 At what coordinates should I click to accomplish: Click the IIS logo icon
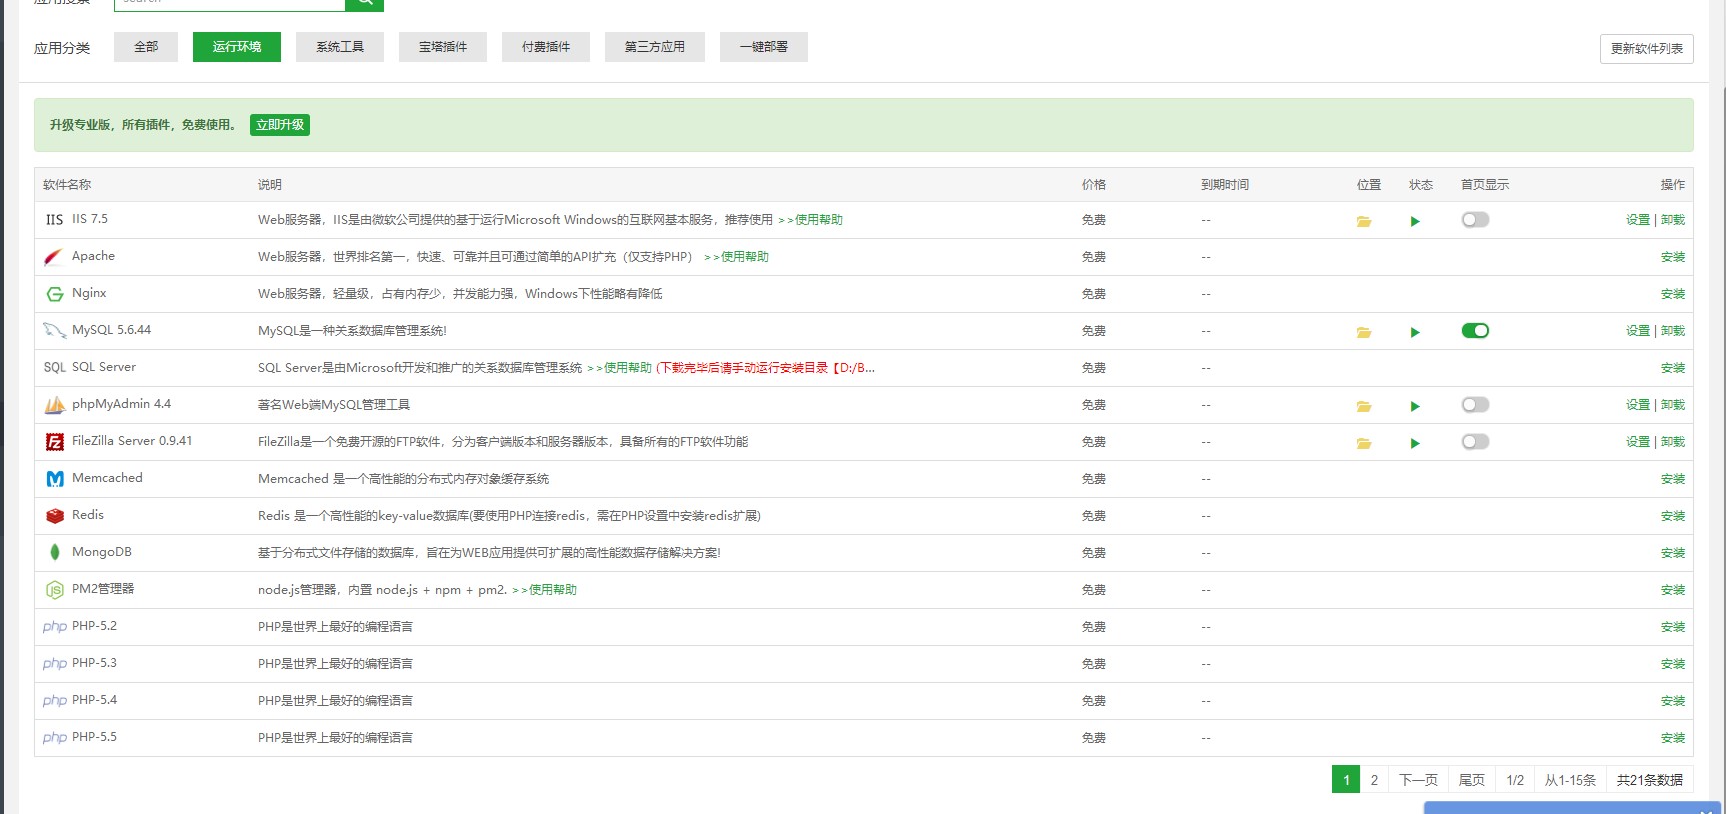(x=54, y=220)
